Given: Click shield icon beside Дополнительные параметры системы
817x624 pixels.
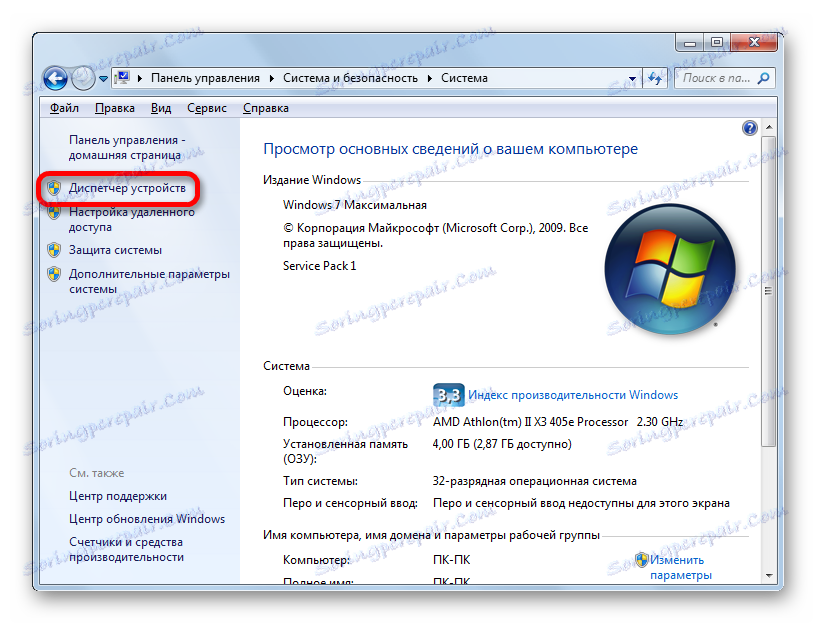Looking at the screenshot, I should click(54, 274).
